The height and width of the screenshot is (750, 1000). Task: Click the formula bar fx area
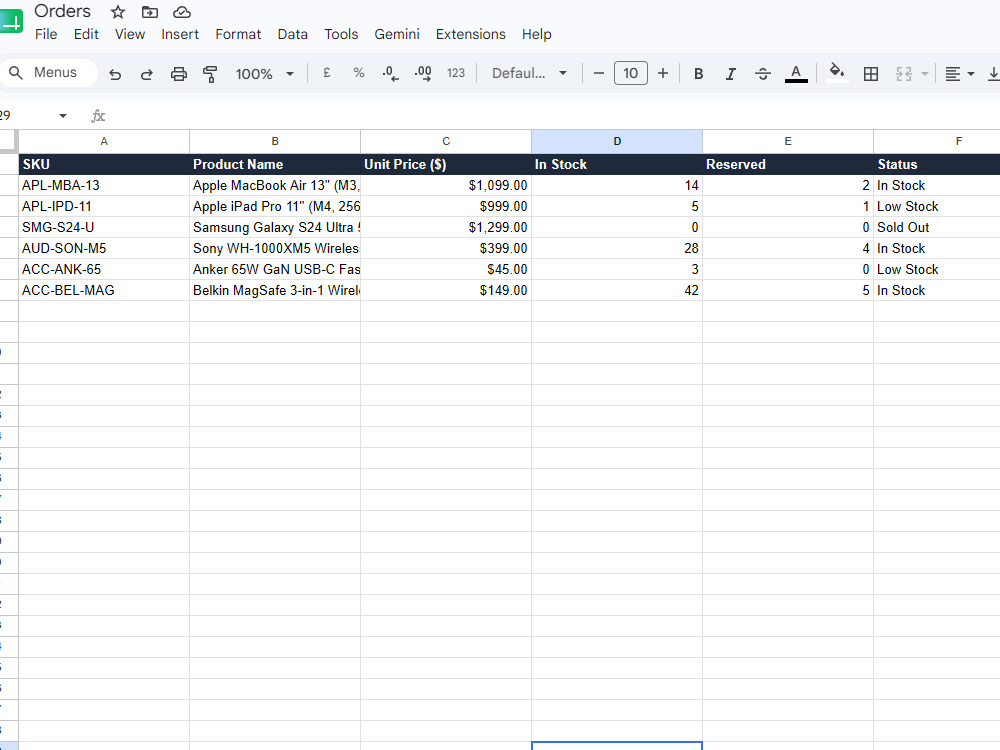[98, 116]
